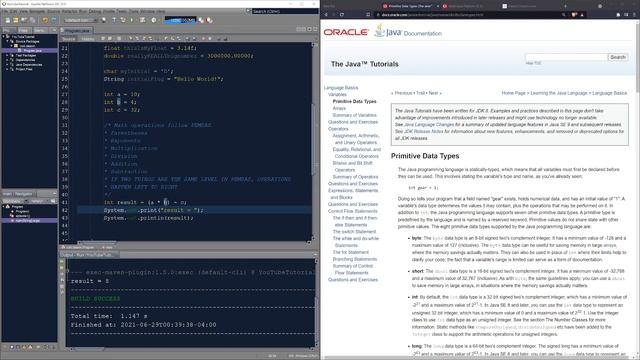Switch to the Services tab
Image resolution: width=640 pixels, height=360 pixels.
(x=40, y=31)
